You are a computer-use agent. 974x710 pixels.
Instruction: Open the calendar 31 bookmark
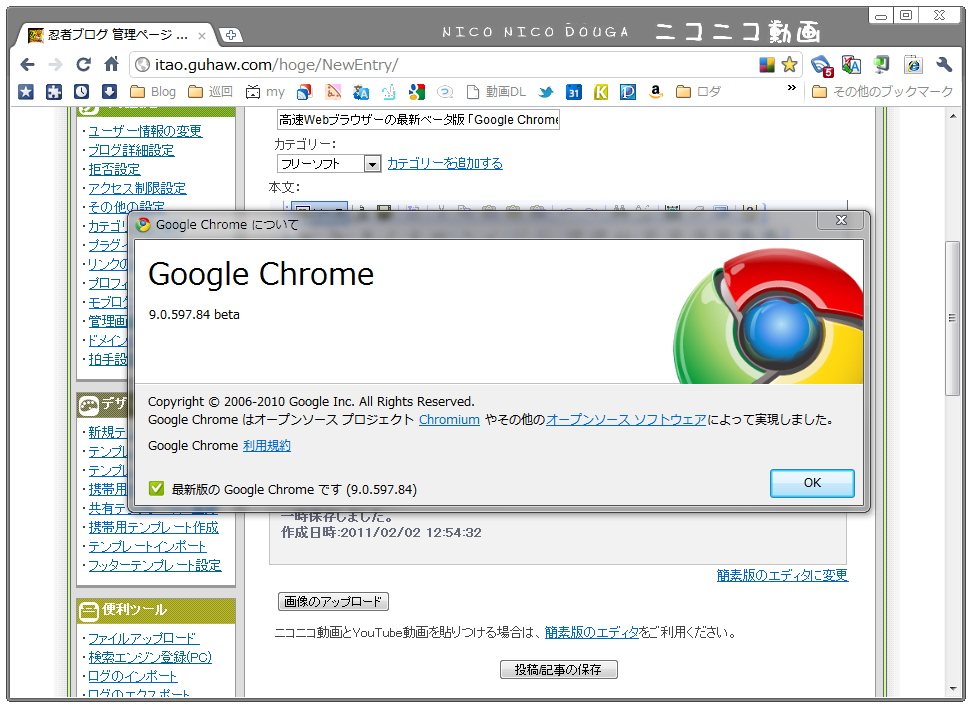[574, 92]
